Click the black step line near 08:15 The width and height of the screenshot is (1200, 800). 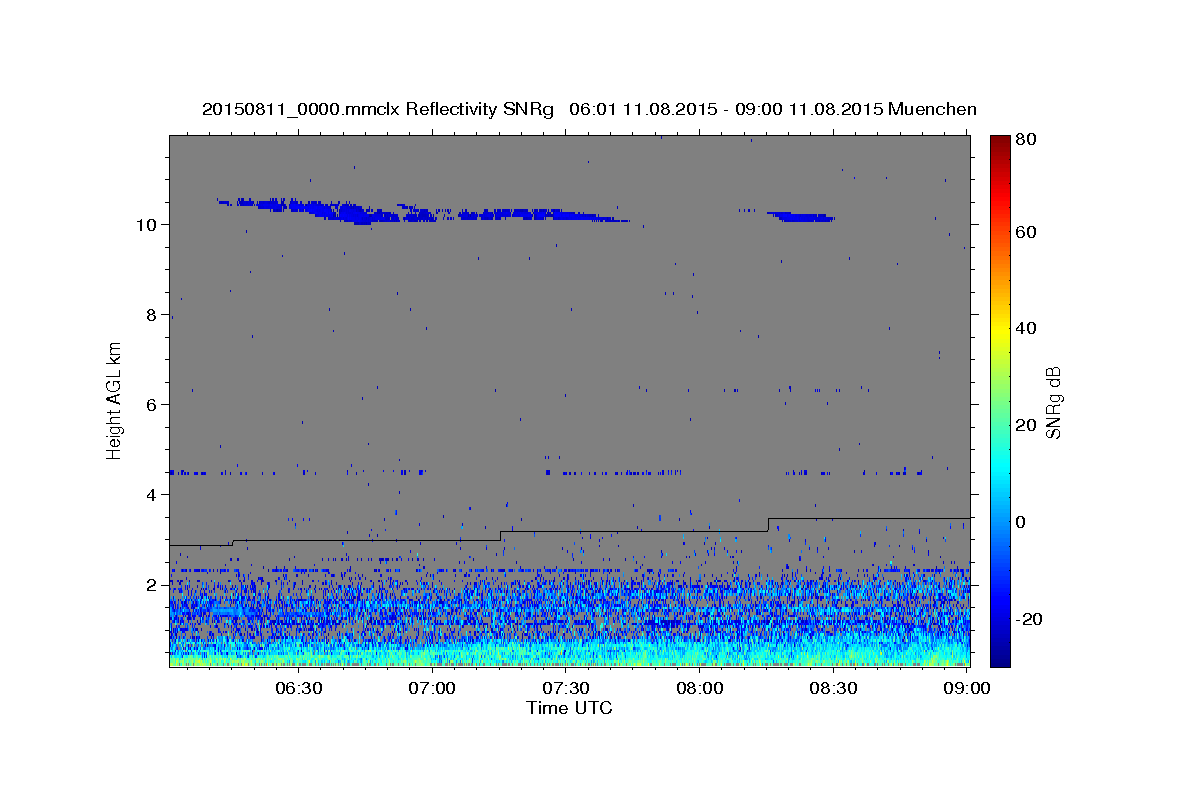768,524
